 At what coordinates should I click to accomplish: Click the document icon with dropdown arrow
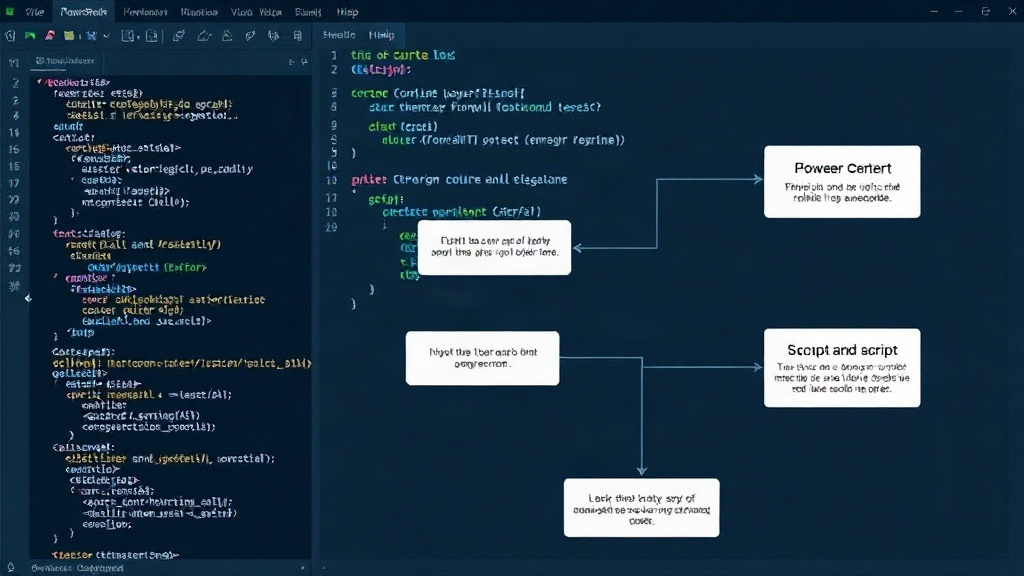point(128,36)
